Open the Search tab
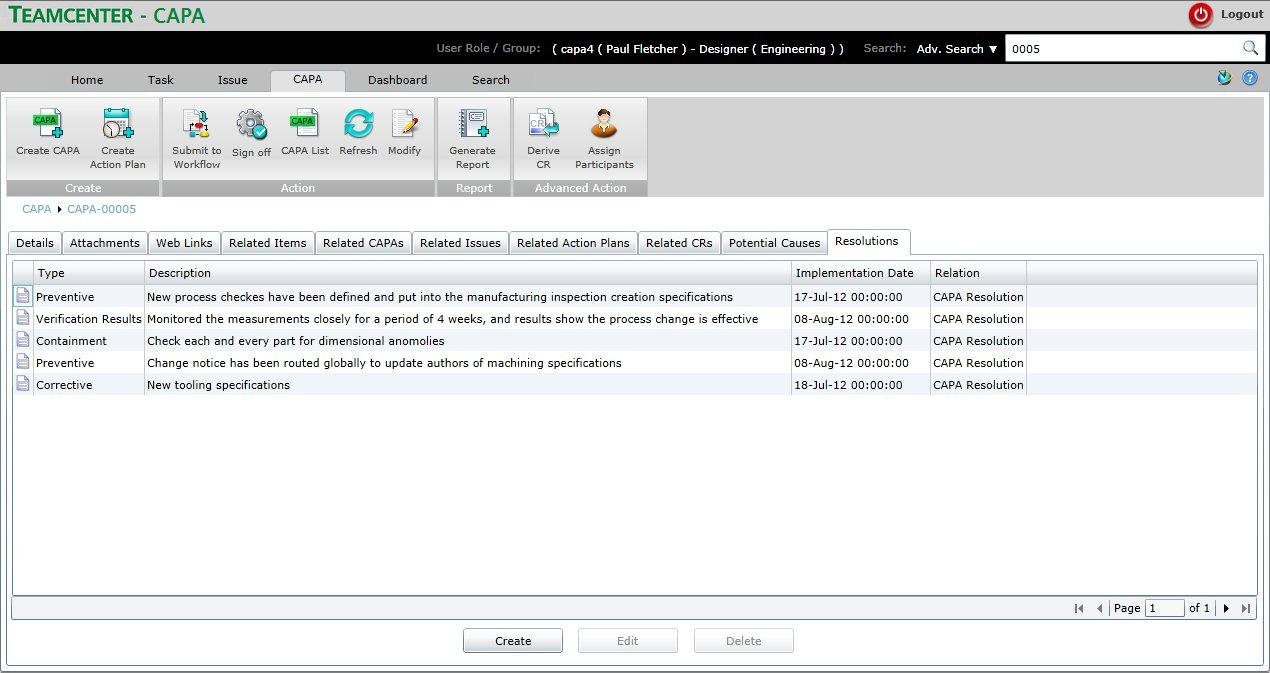 491,80
